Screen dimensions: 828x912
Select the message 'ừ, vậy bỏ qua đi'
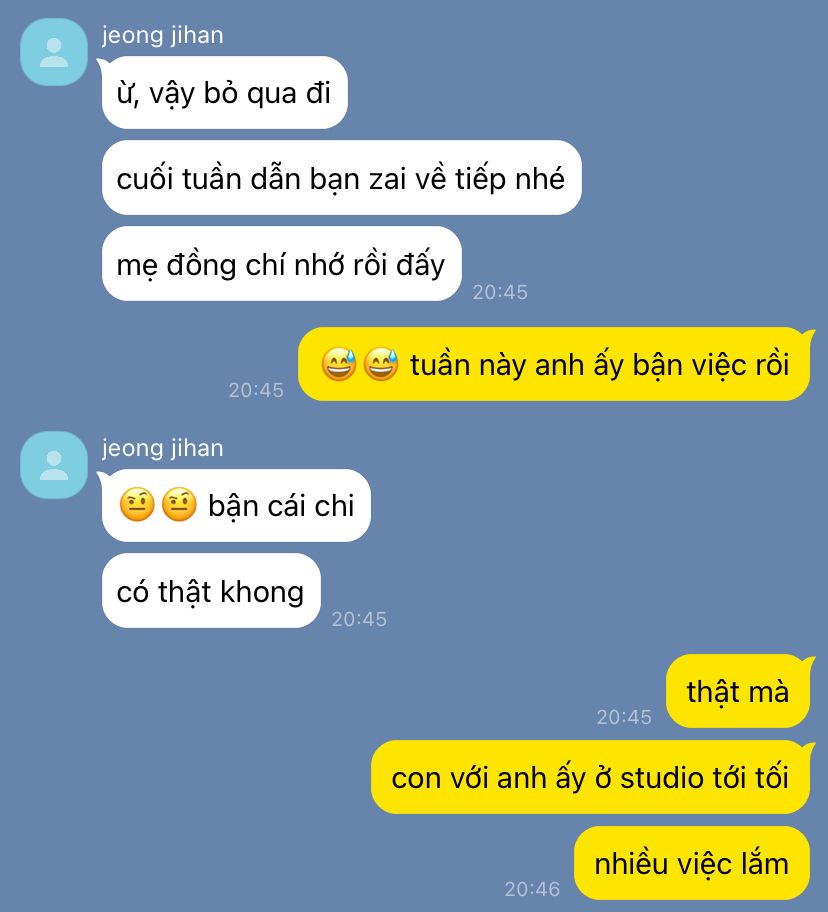[224, 92]
